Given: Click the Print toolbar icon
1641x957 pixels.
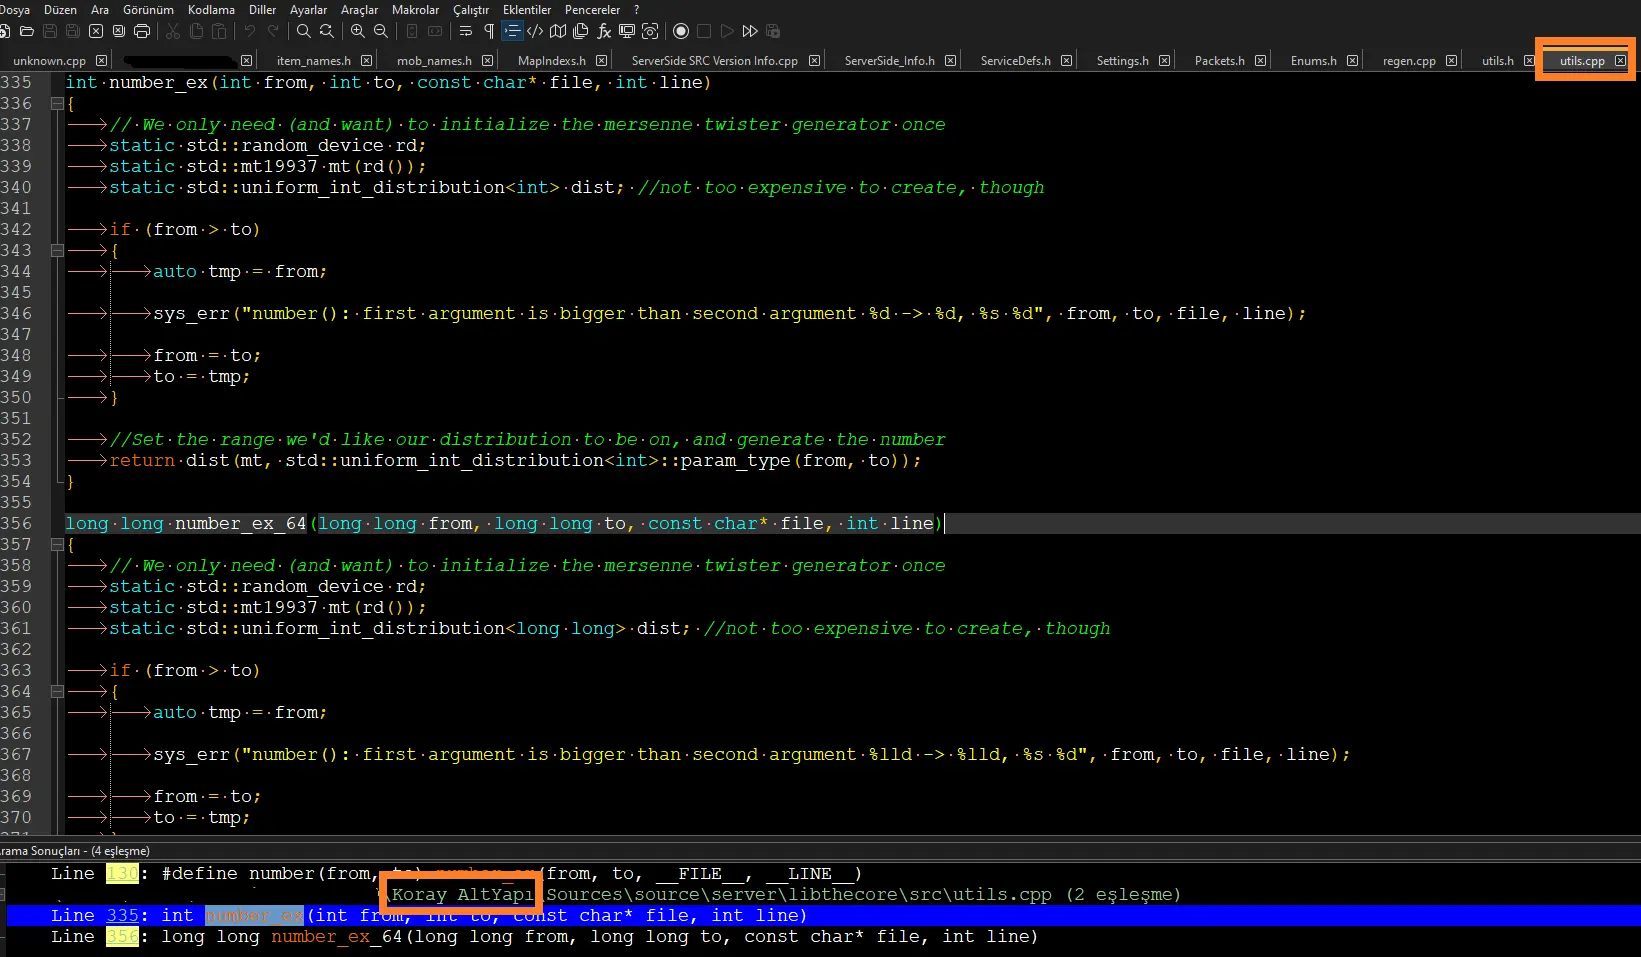Looking at the screenshot, I should (x=142, y=32).
